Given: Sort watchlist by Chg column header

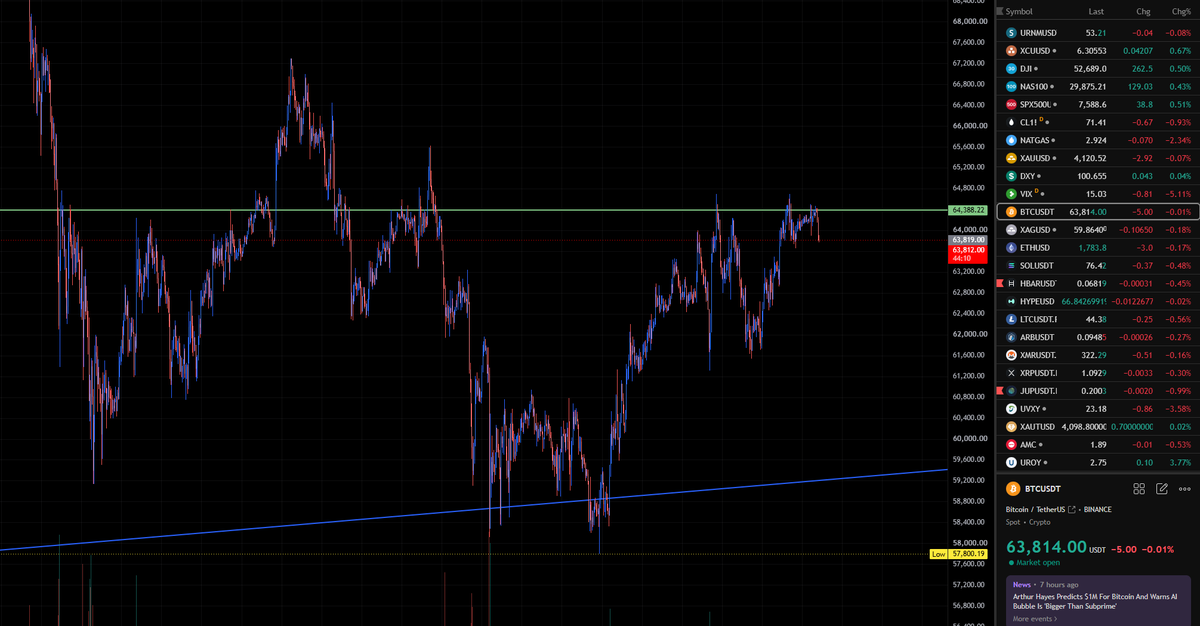Looking at the screenshot, I should pyautogui.click(x=1143, y=12).
